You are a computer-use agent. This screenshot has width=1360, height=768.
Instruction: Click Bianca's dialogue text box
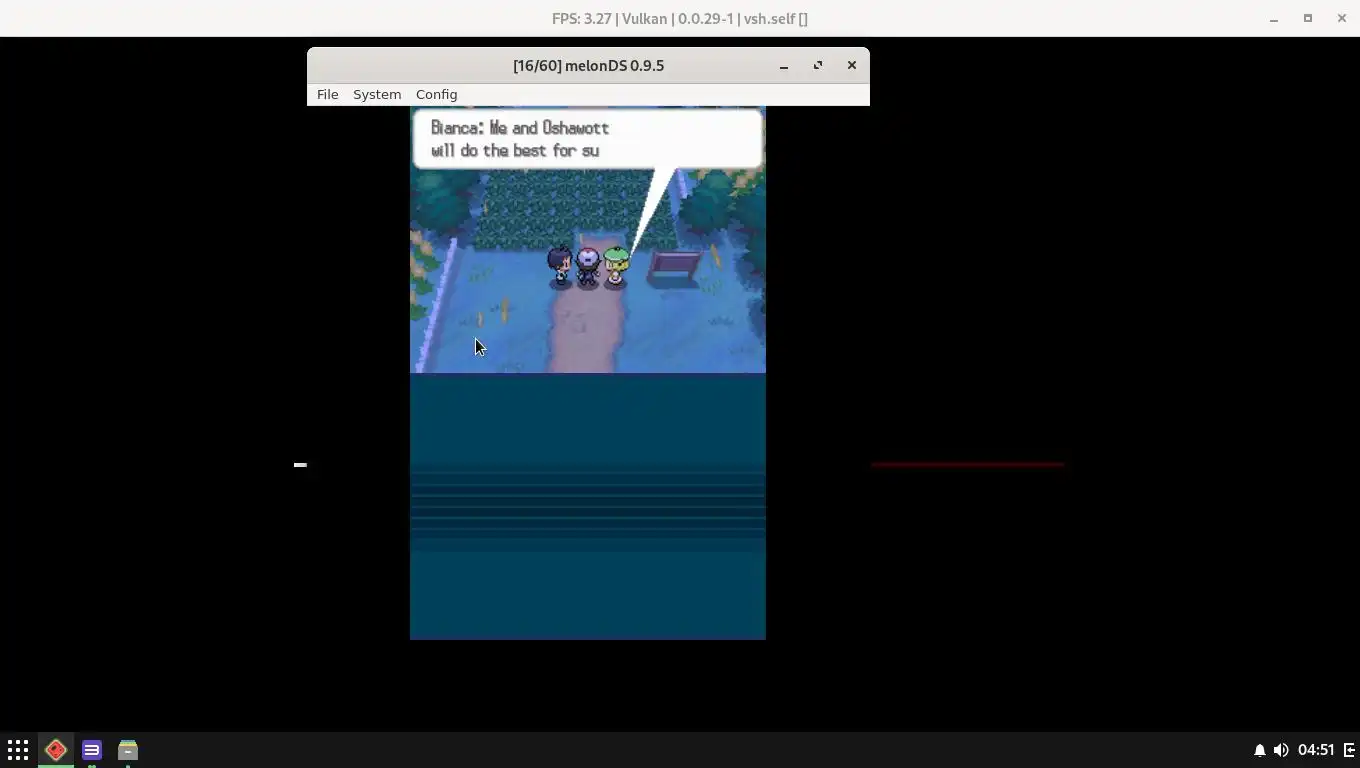point(588,139)
